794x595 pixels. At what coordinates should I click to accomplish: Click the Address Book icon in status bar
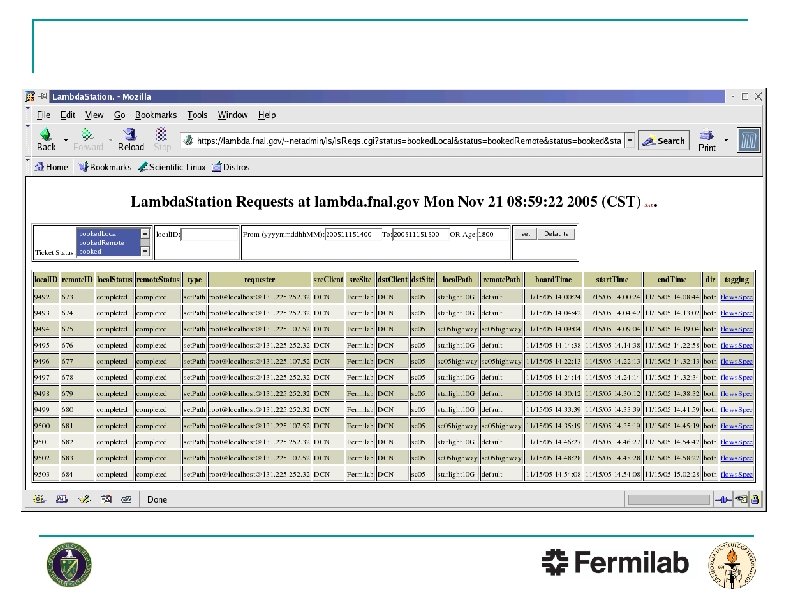[x=106, y=499]
